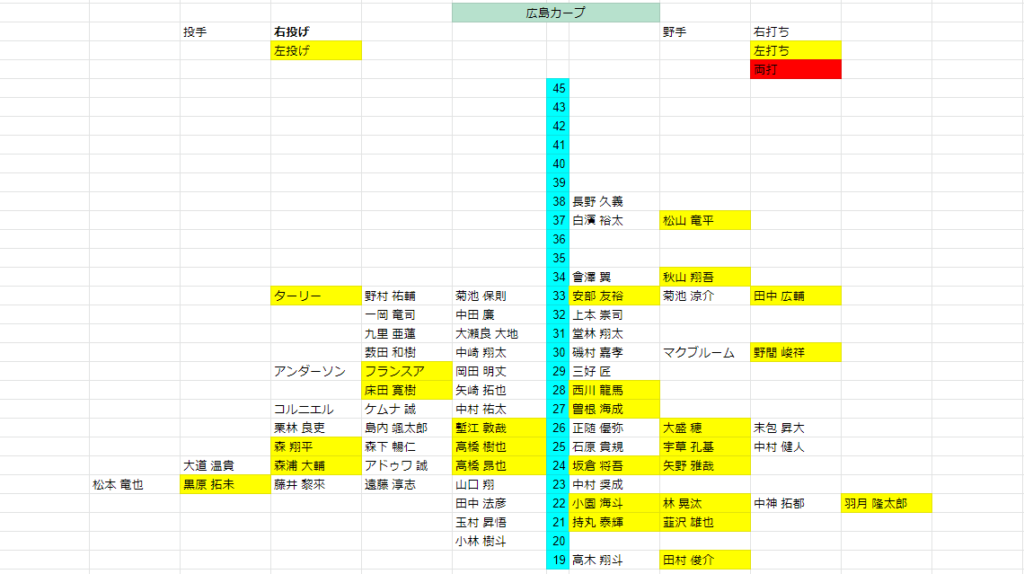This screenshot has height=574, width=1024.
Task: Select the 黒原 拓未 cell
Action: [x=225, y=485]
